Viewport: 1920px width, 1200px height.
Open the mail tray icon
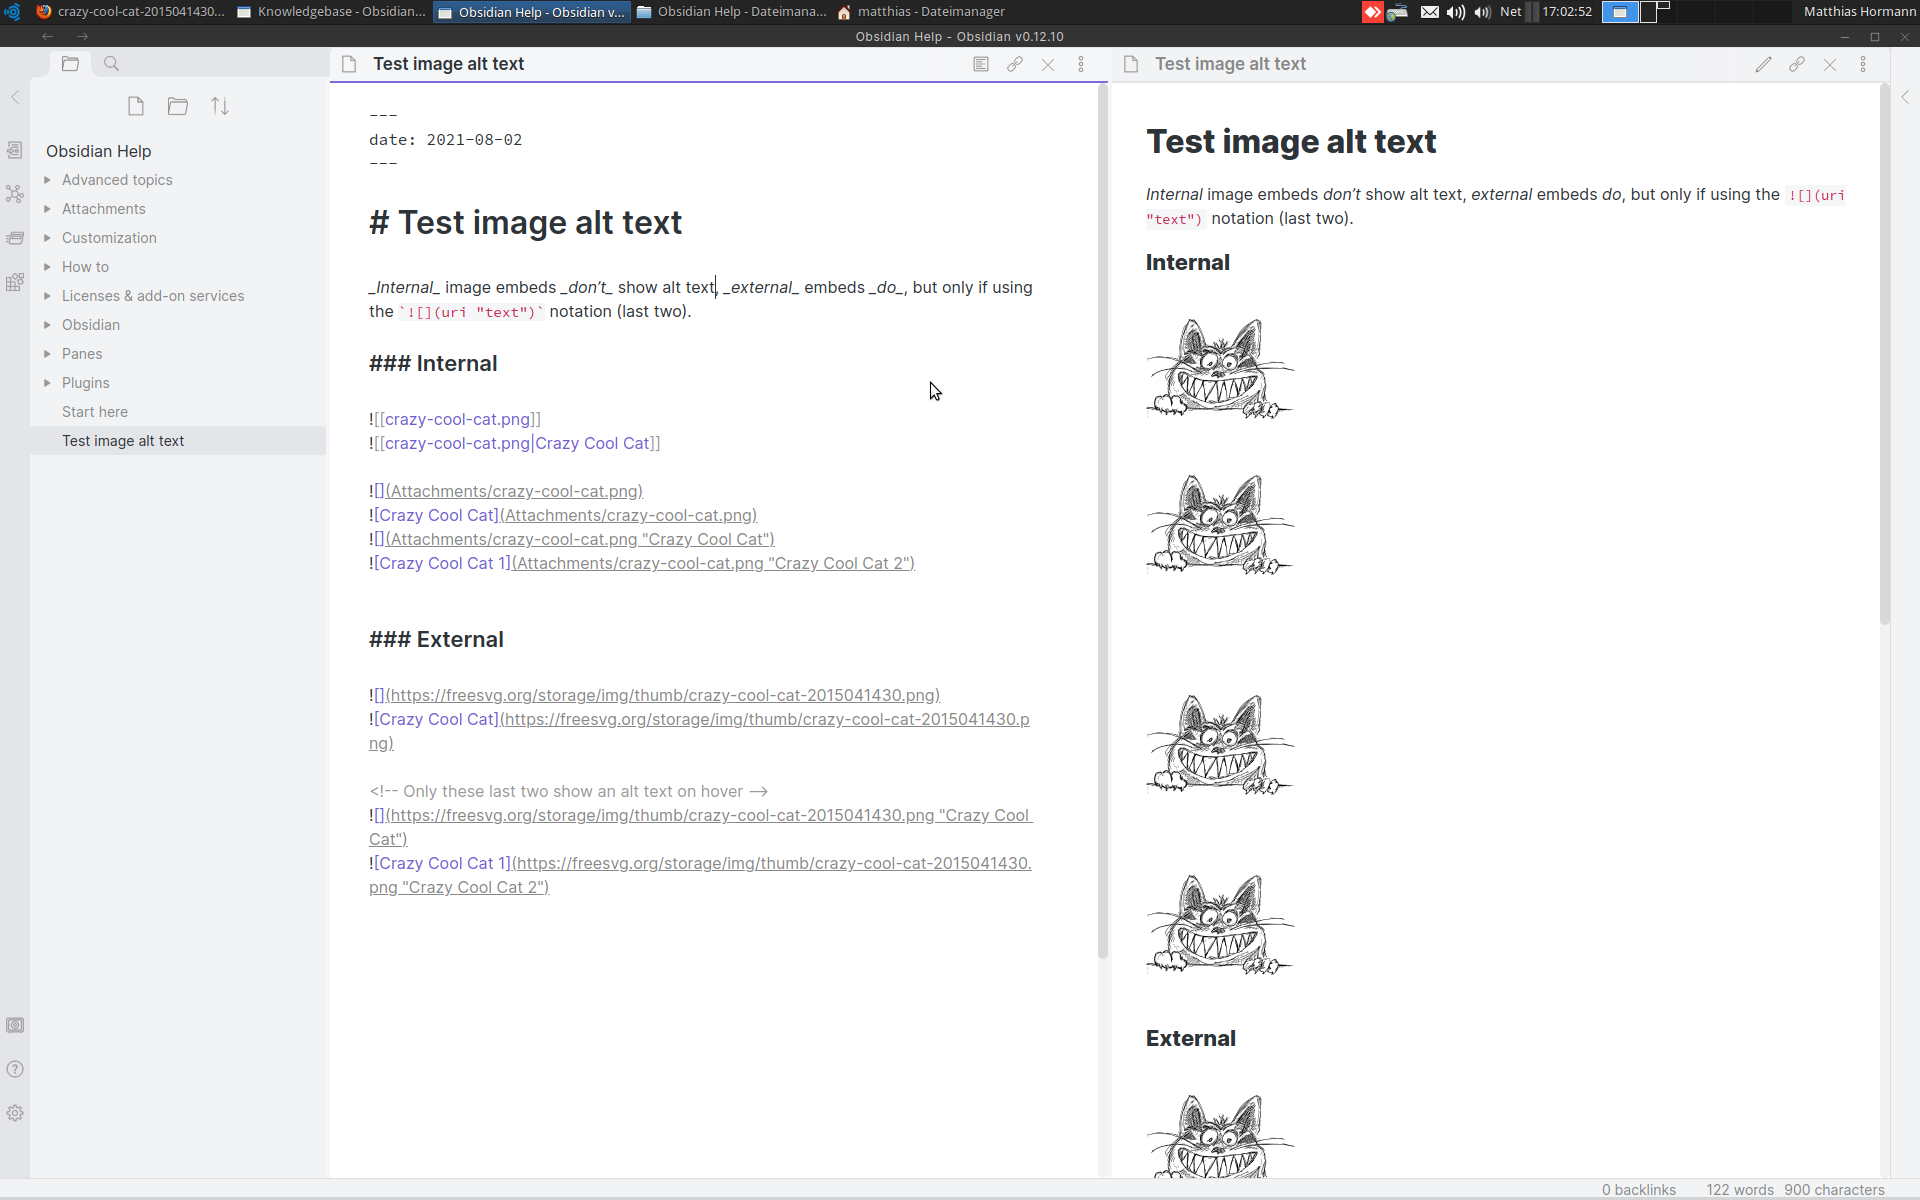coord(1430,12)
